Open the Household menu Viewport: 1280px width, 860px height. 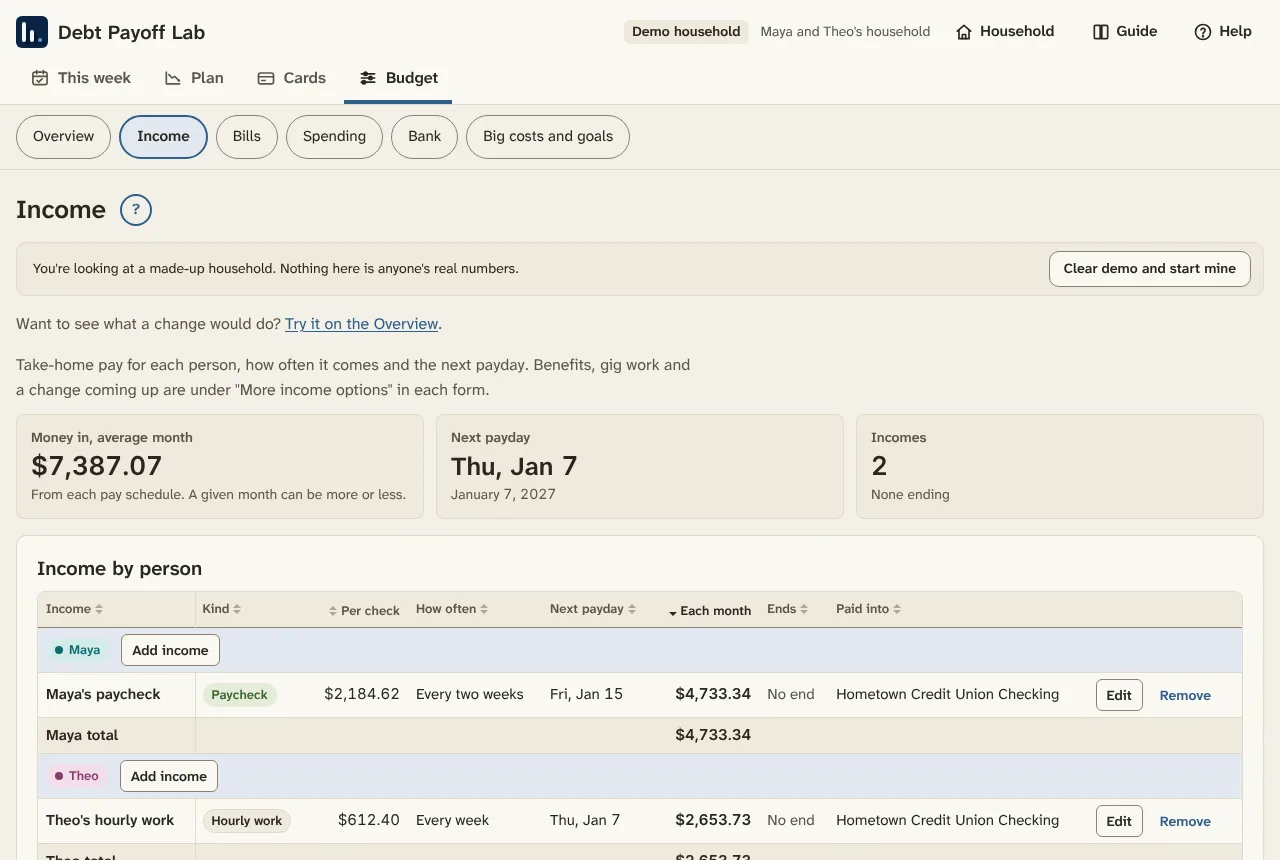pos(1004,32)
